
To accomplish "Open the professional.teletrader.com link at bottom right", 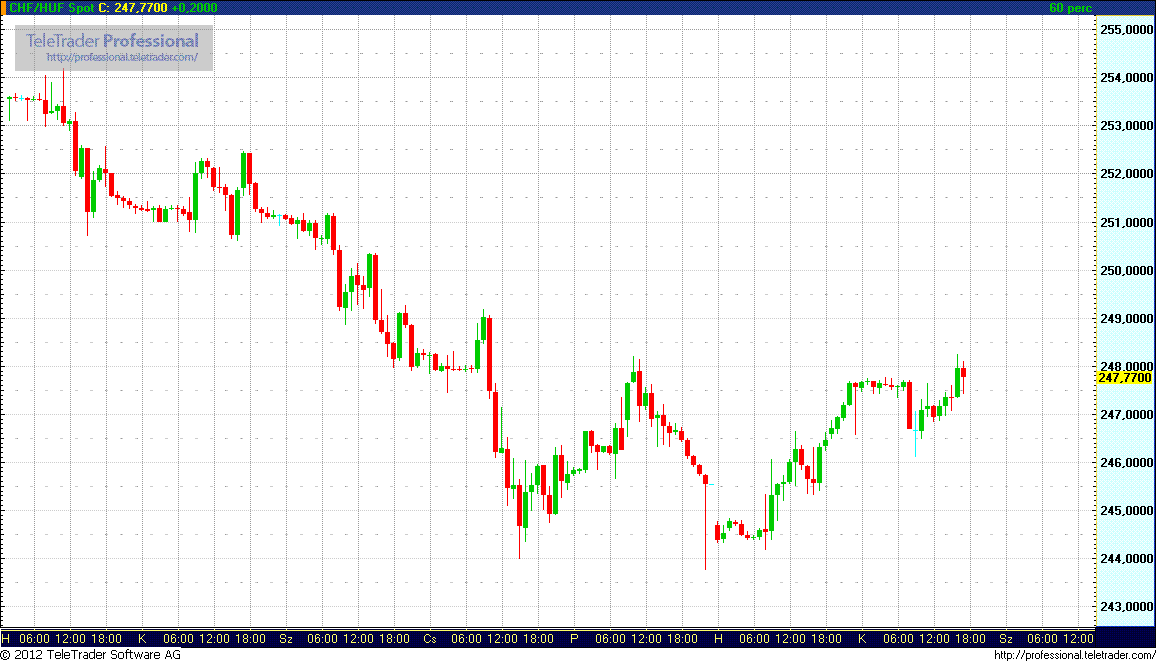I will click(1074, 654).
